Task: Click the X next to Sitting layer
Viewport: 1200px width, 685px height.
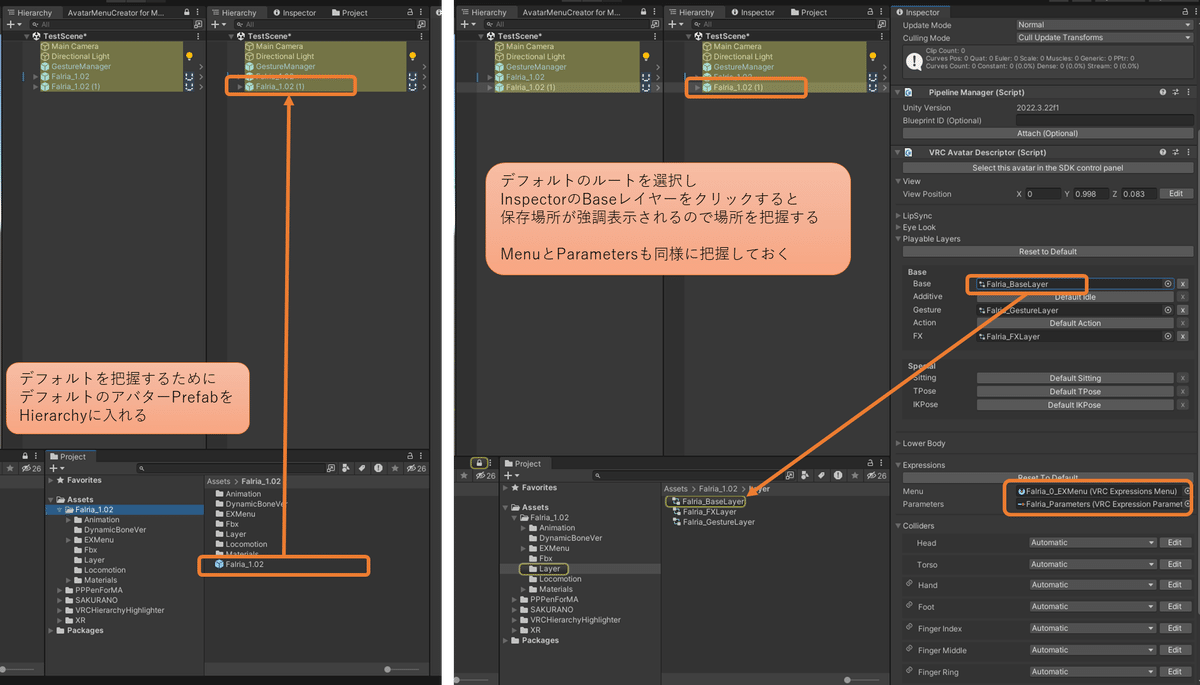Action: coord(1183,378)
